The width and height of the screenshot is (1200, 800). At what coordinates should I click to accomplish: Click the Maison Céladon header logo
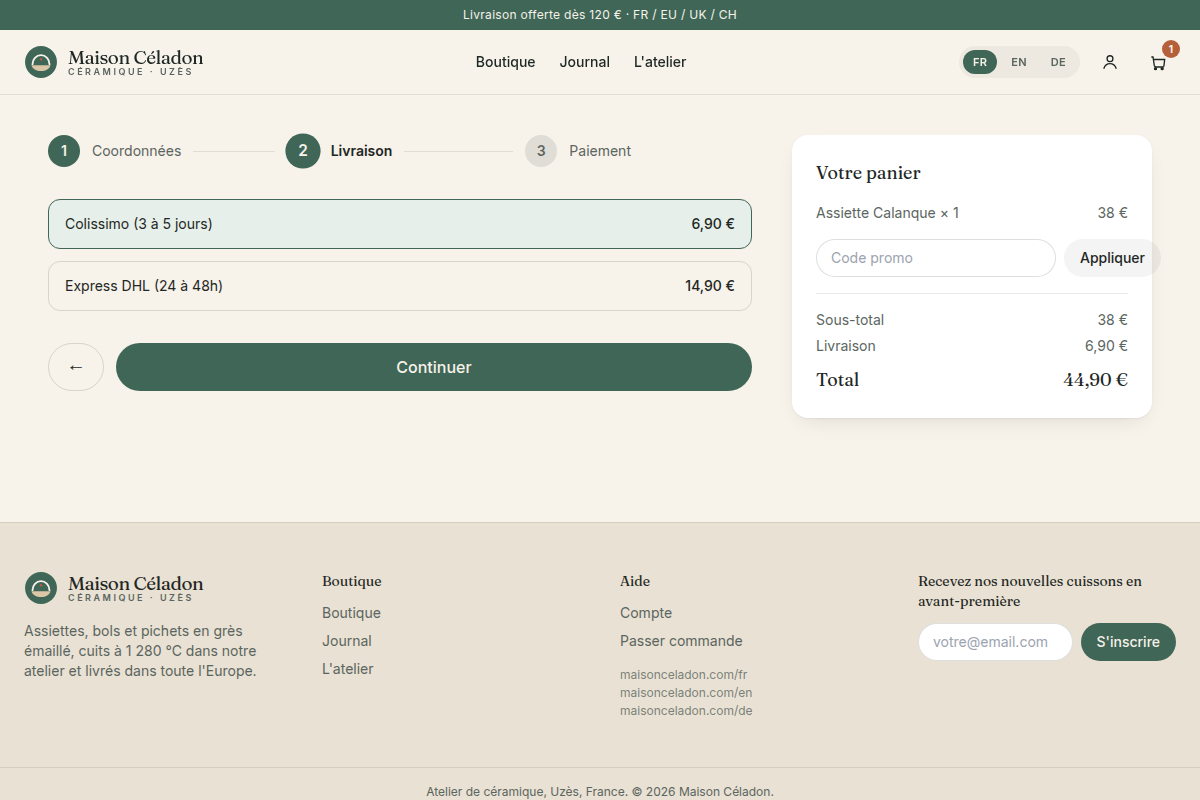point(114,62)
